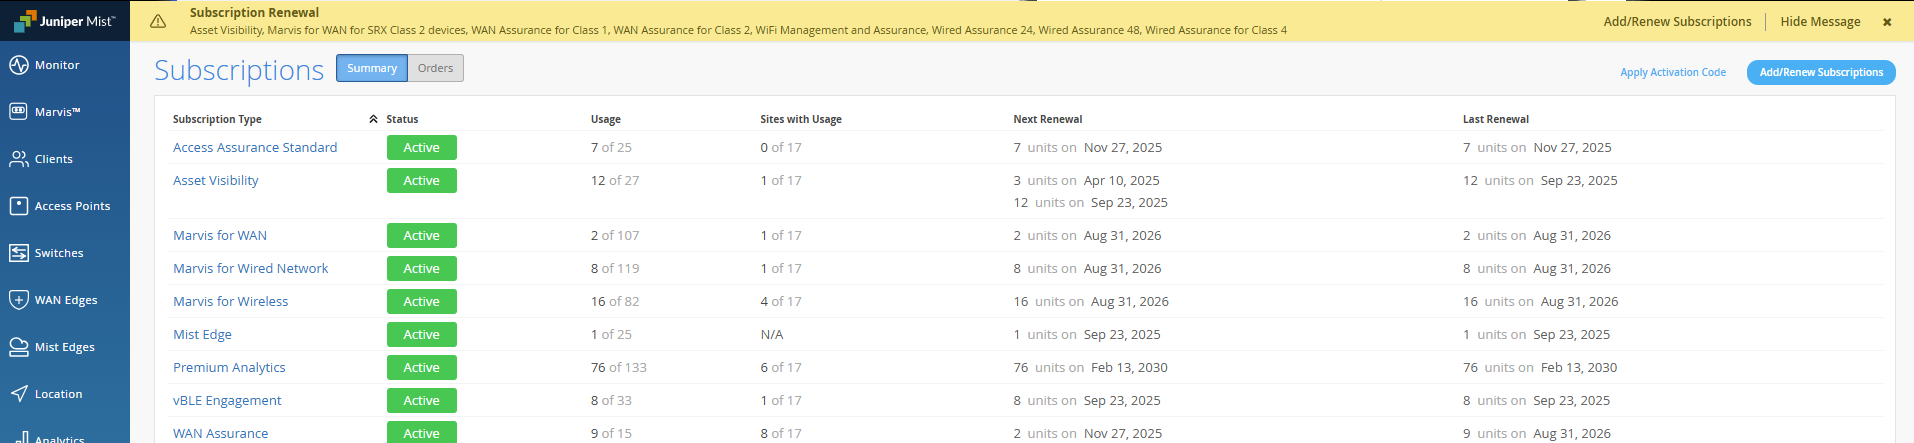
Task: Open Apply Activation Code link
Action: pyautogui.click(x=1673, y=72)
